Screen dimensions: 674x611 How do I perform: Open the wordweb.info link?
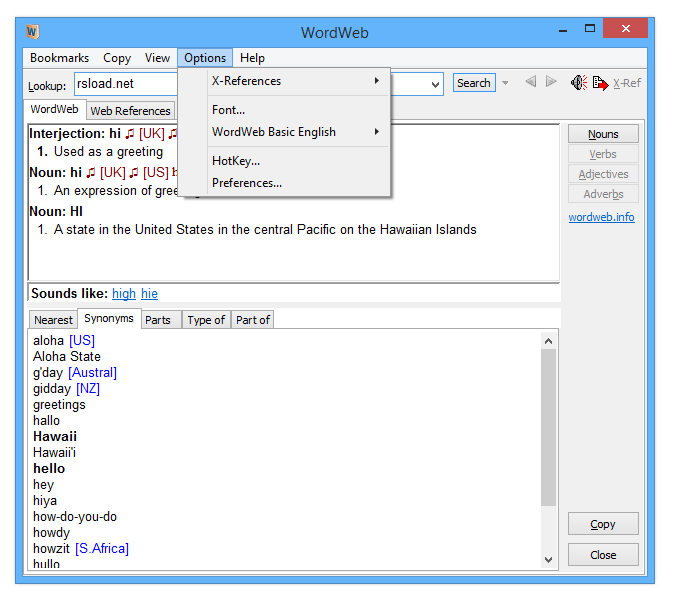coord(601,217)
